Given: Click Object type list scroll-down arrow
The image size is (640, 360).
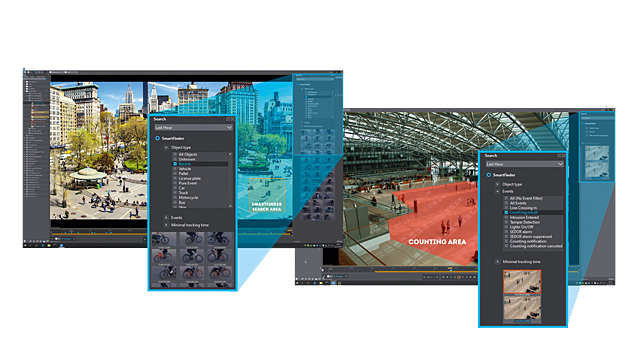Looking at the screenshot, I should click(230, 206).
